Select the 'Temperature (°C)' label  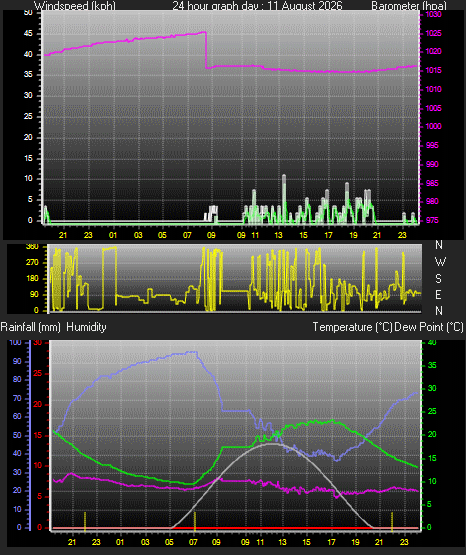point(352,327)
